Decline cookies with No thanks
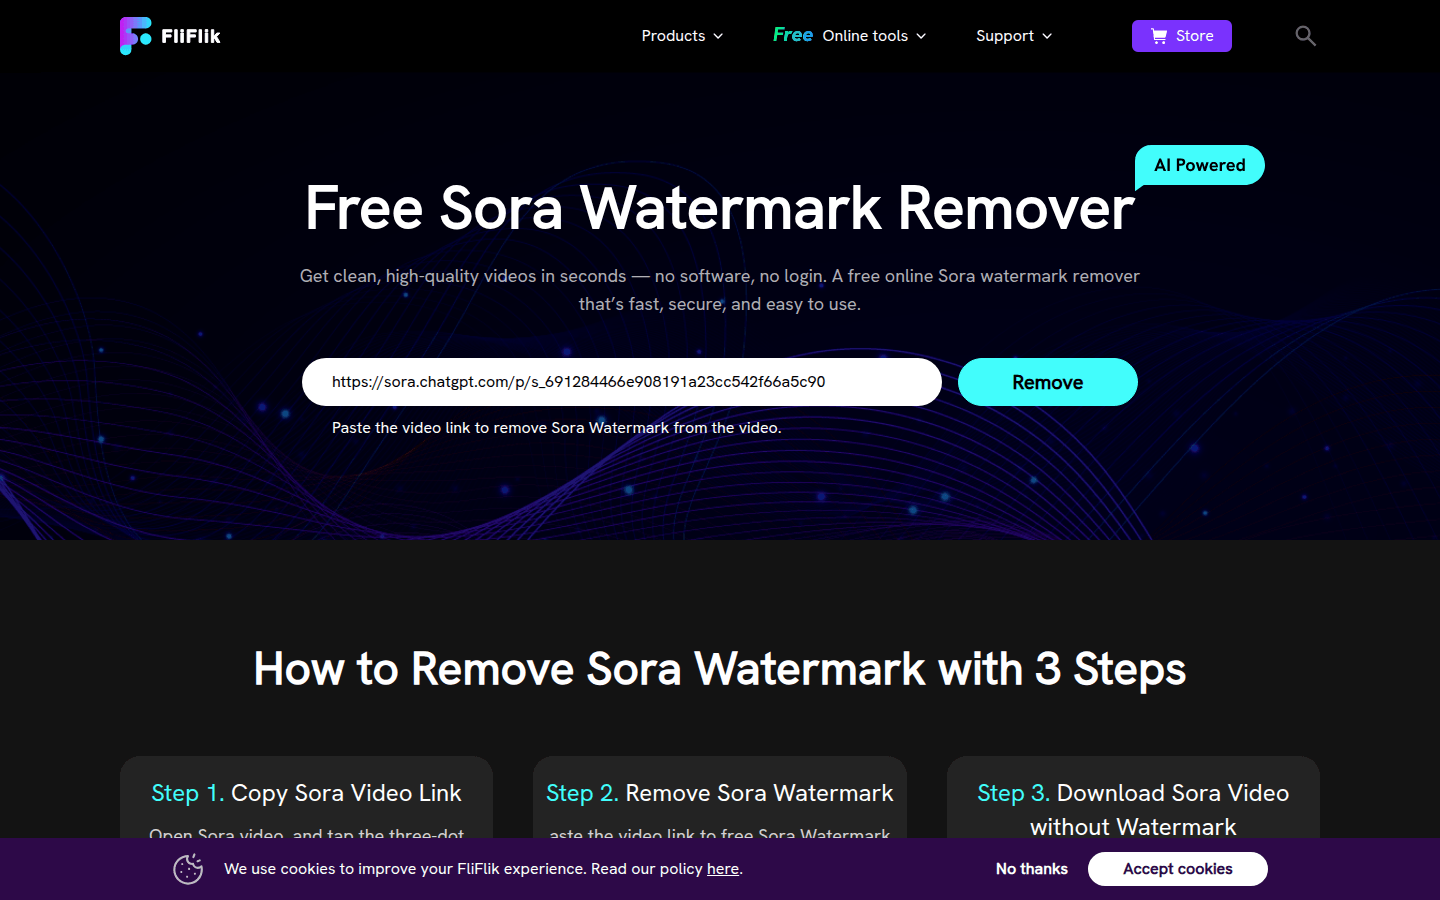The image size is (1440, 900). pyautogui.click(x=1032, y=869)
